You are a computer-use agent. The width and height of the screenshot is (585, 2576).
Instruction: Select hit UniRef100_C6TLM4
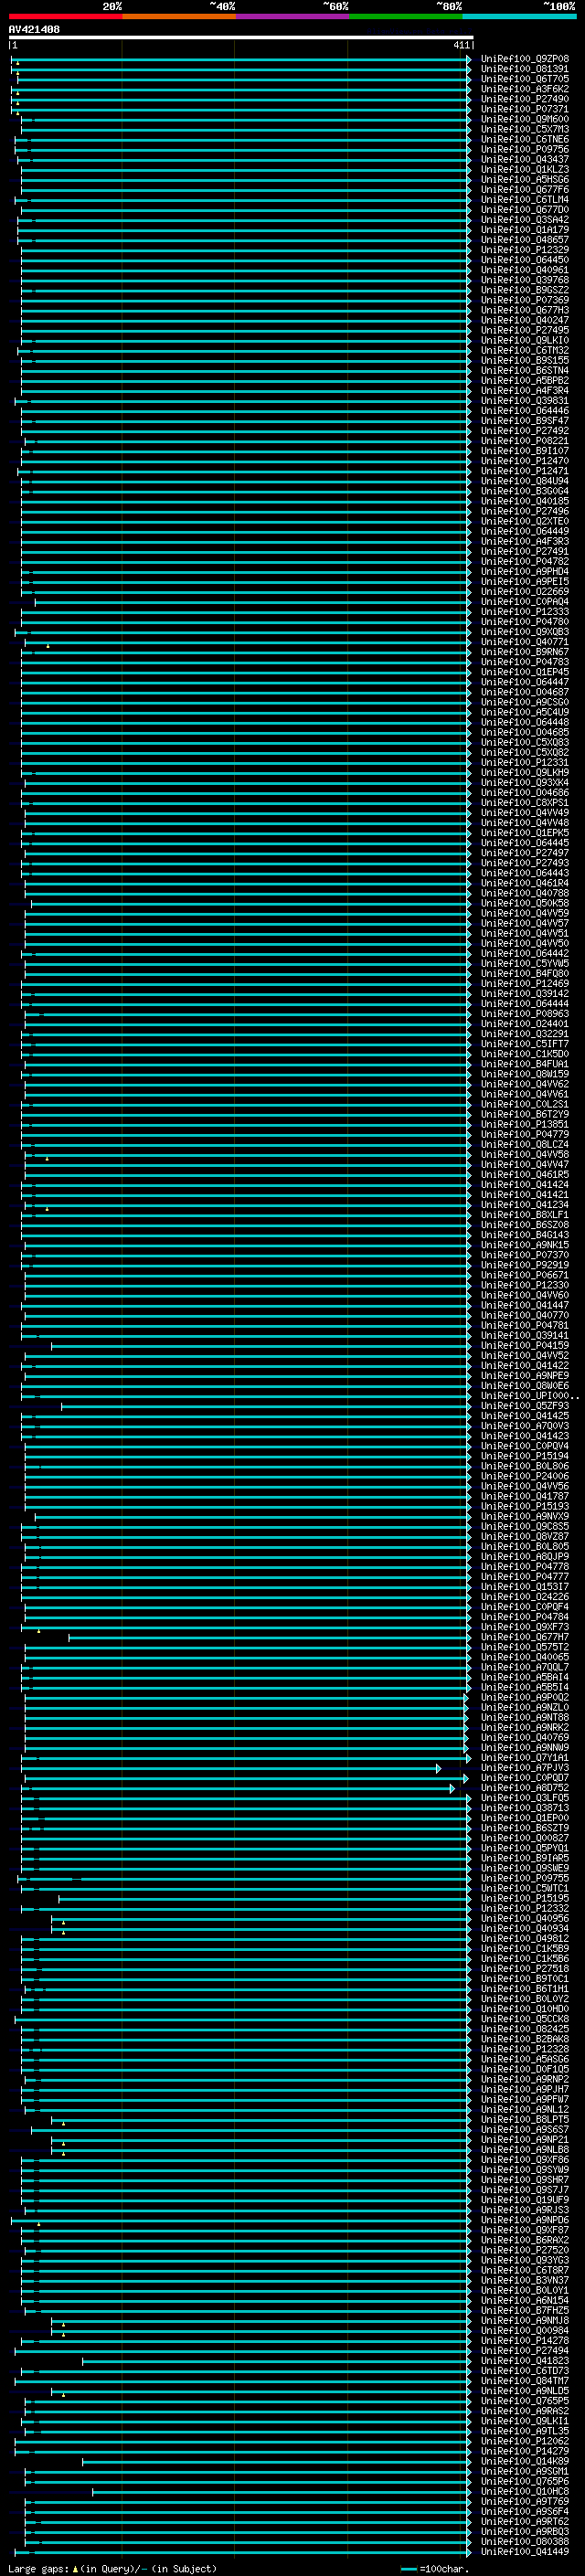tap(524, 199)
